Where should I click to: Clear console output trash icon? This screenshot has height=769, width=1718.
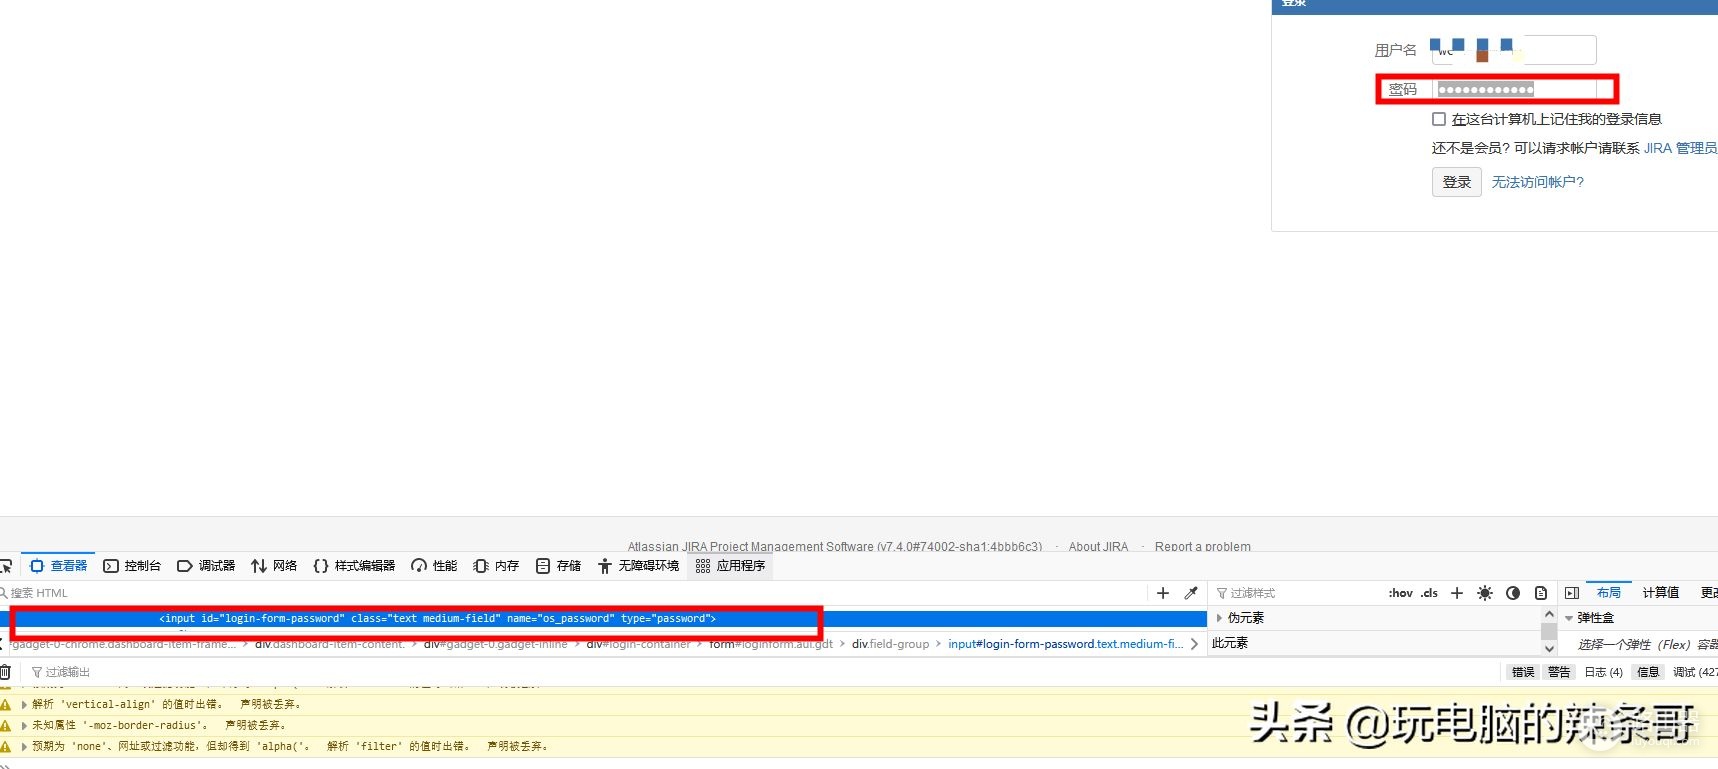tap(5, 672)
